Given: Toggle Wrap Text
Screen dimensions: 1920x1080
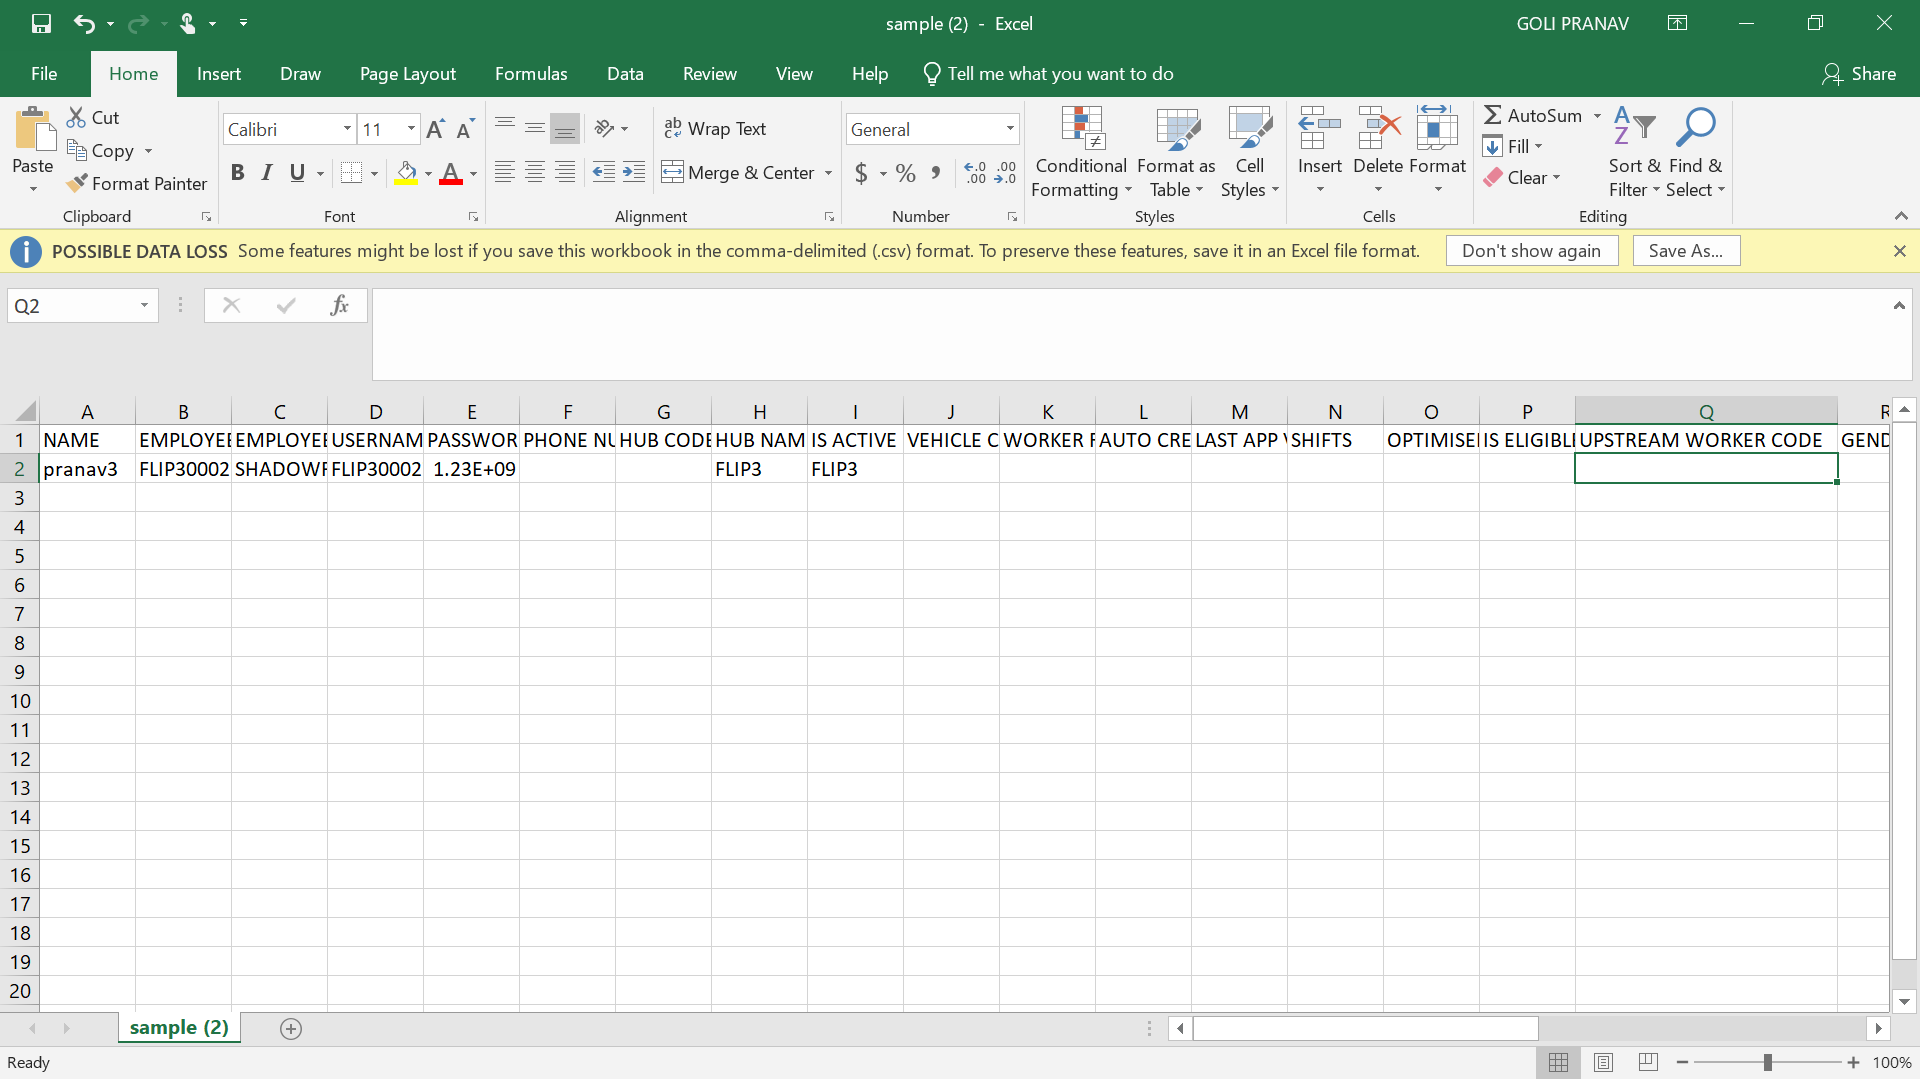Looking at the screenshot, I should coord(715,128).
